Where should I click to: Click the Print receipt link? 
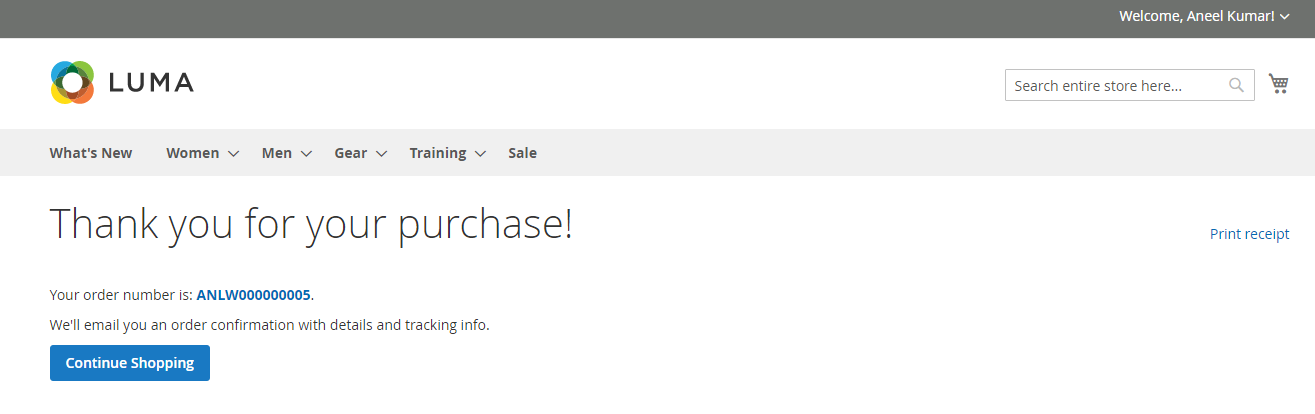click(1249, 234)
